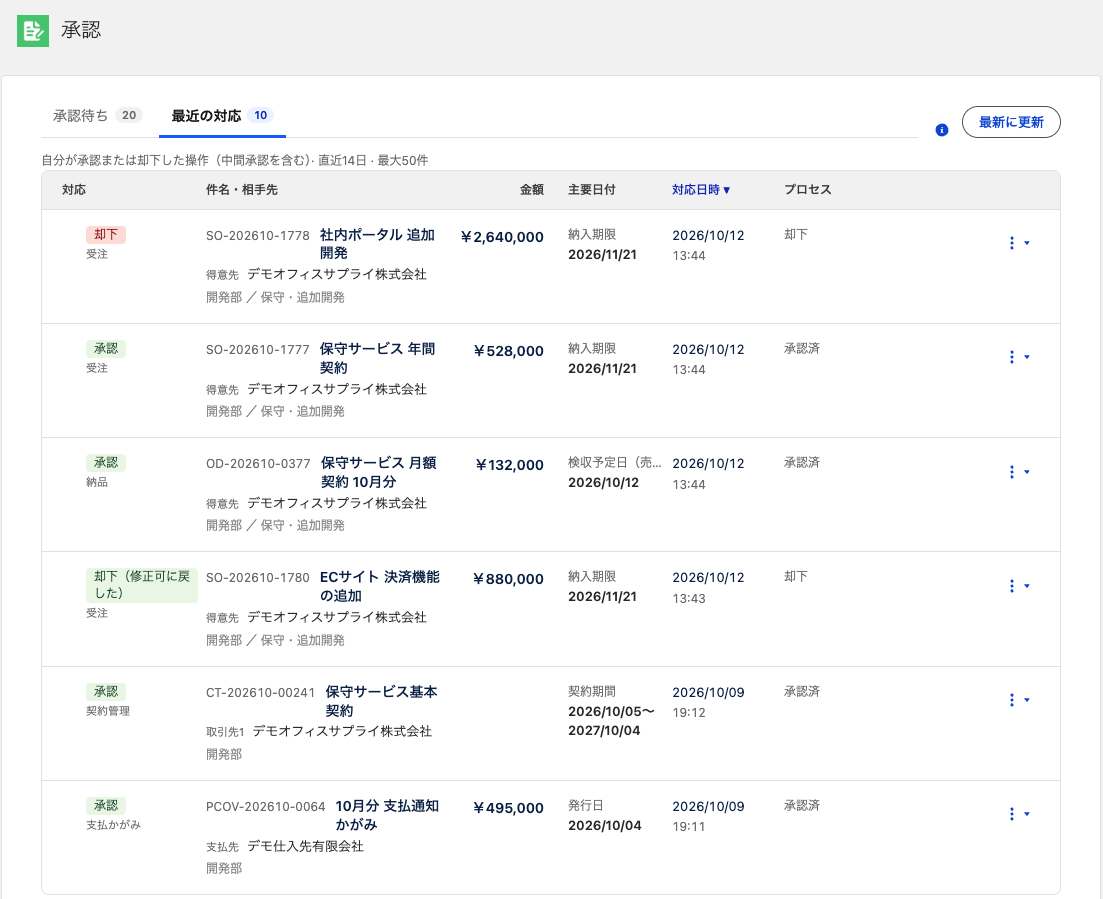Open ECサイト 決済機能の追加 link

[379, 586]
